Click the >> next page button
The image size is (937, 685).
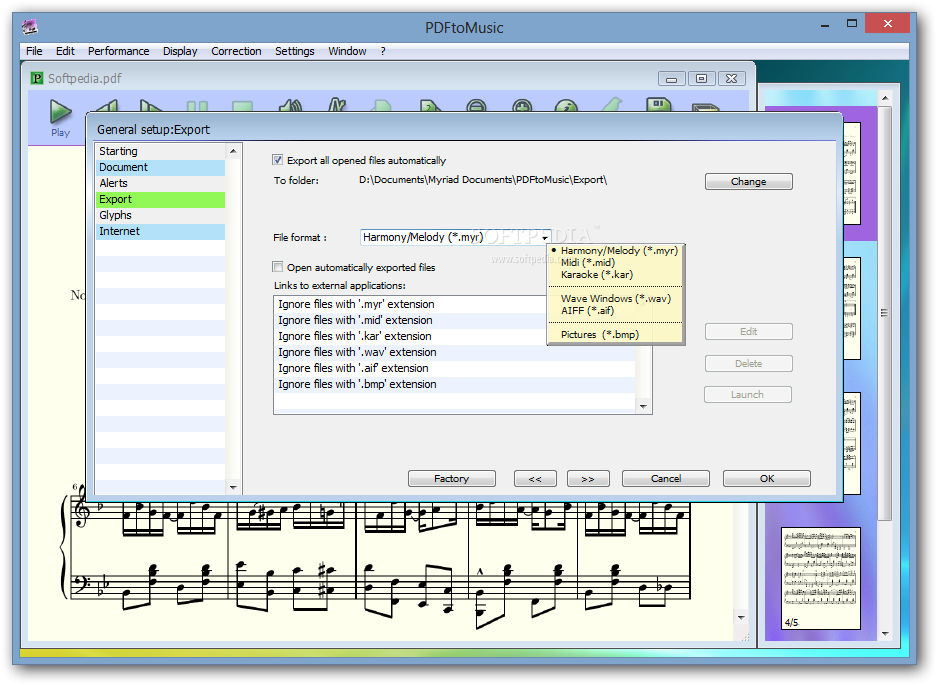(x=588, y=478)
